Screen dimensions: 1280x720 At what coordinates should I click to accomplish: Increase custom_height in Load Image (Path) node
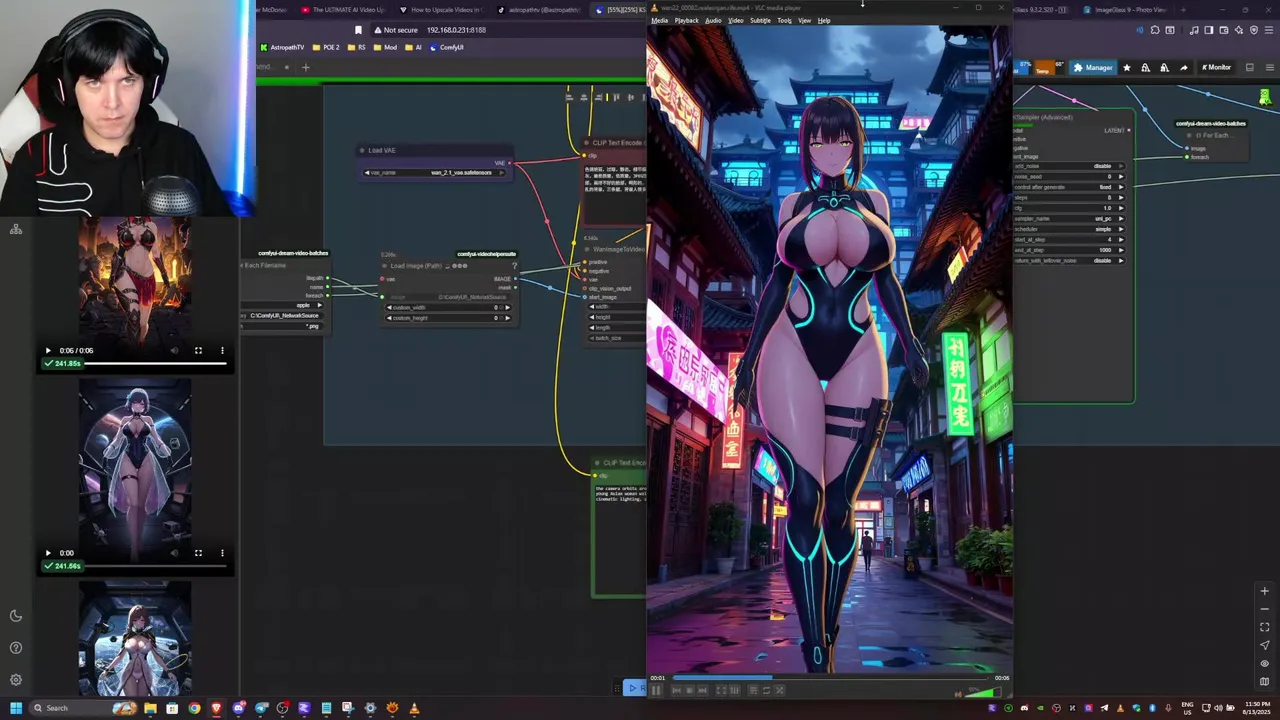(508, 318)
